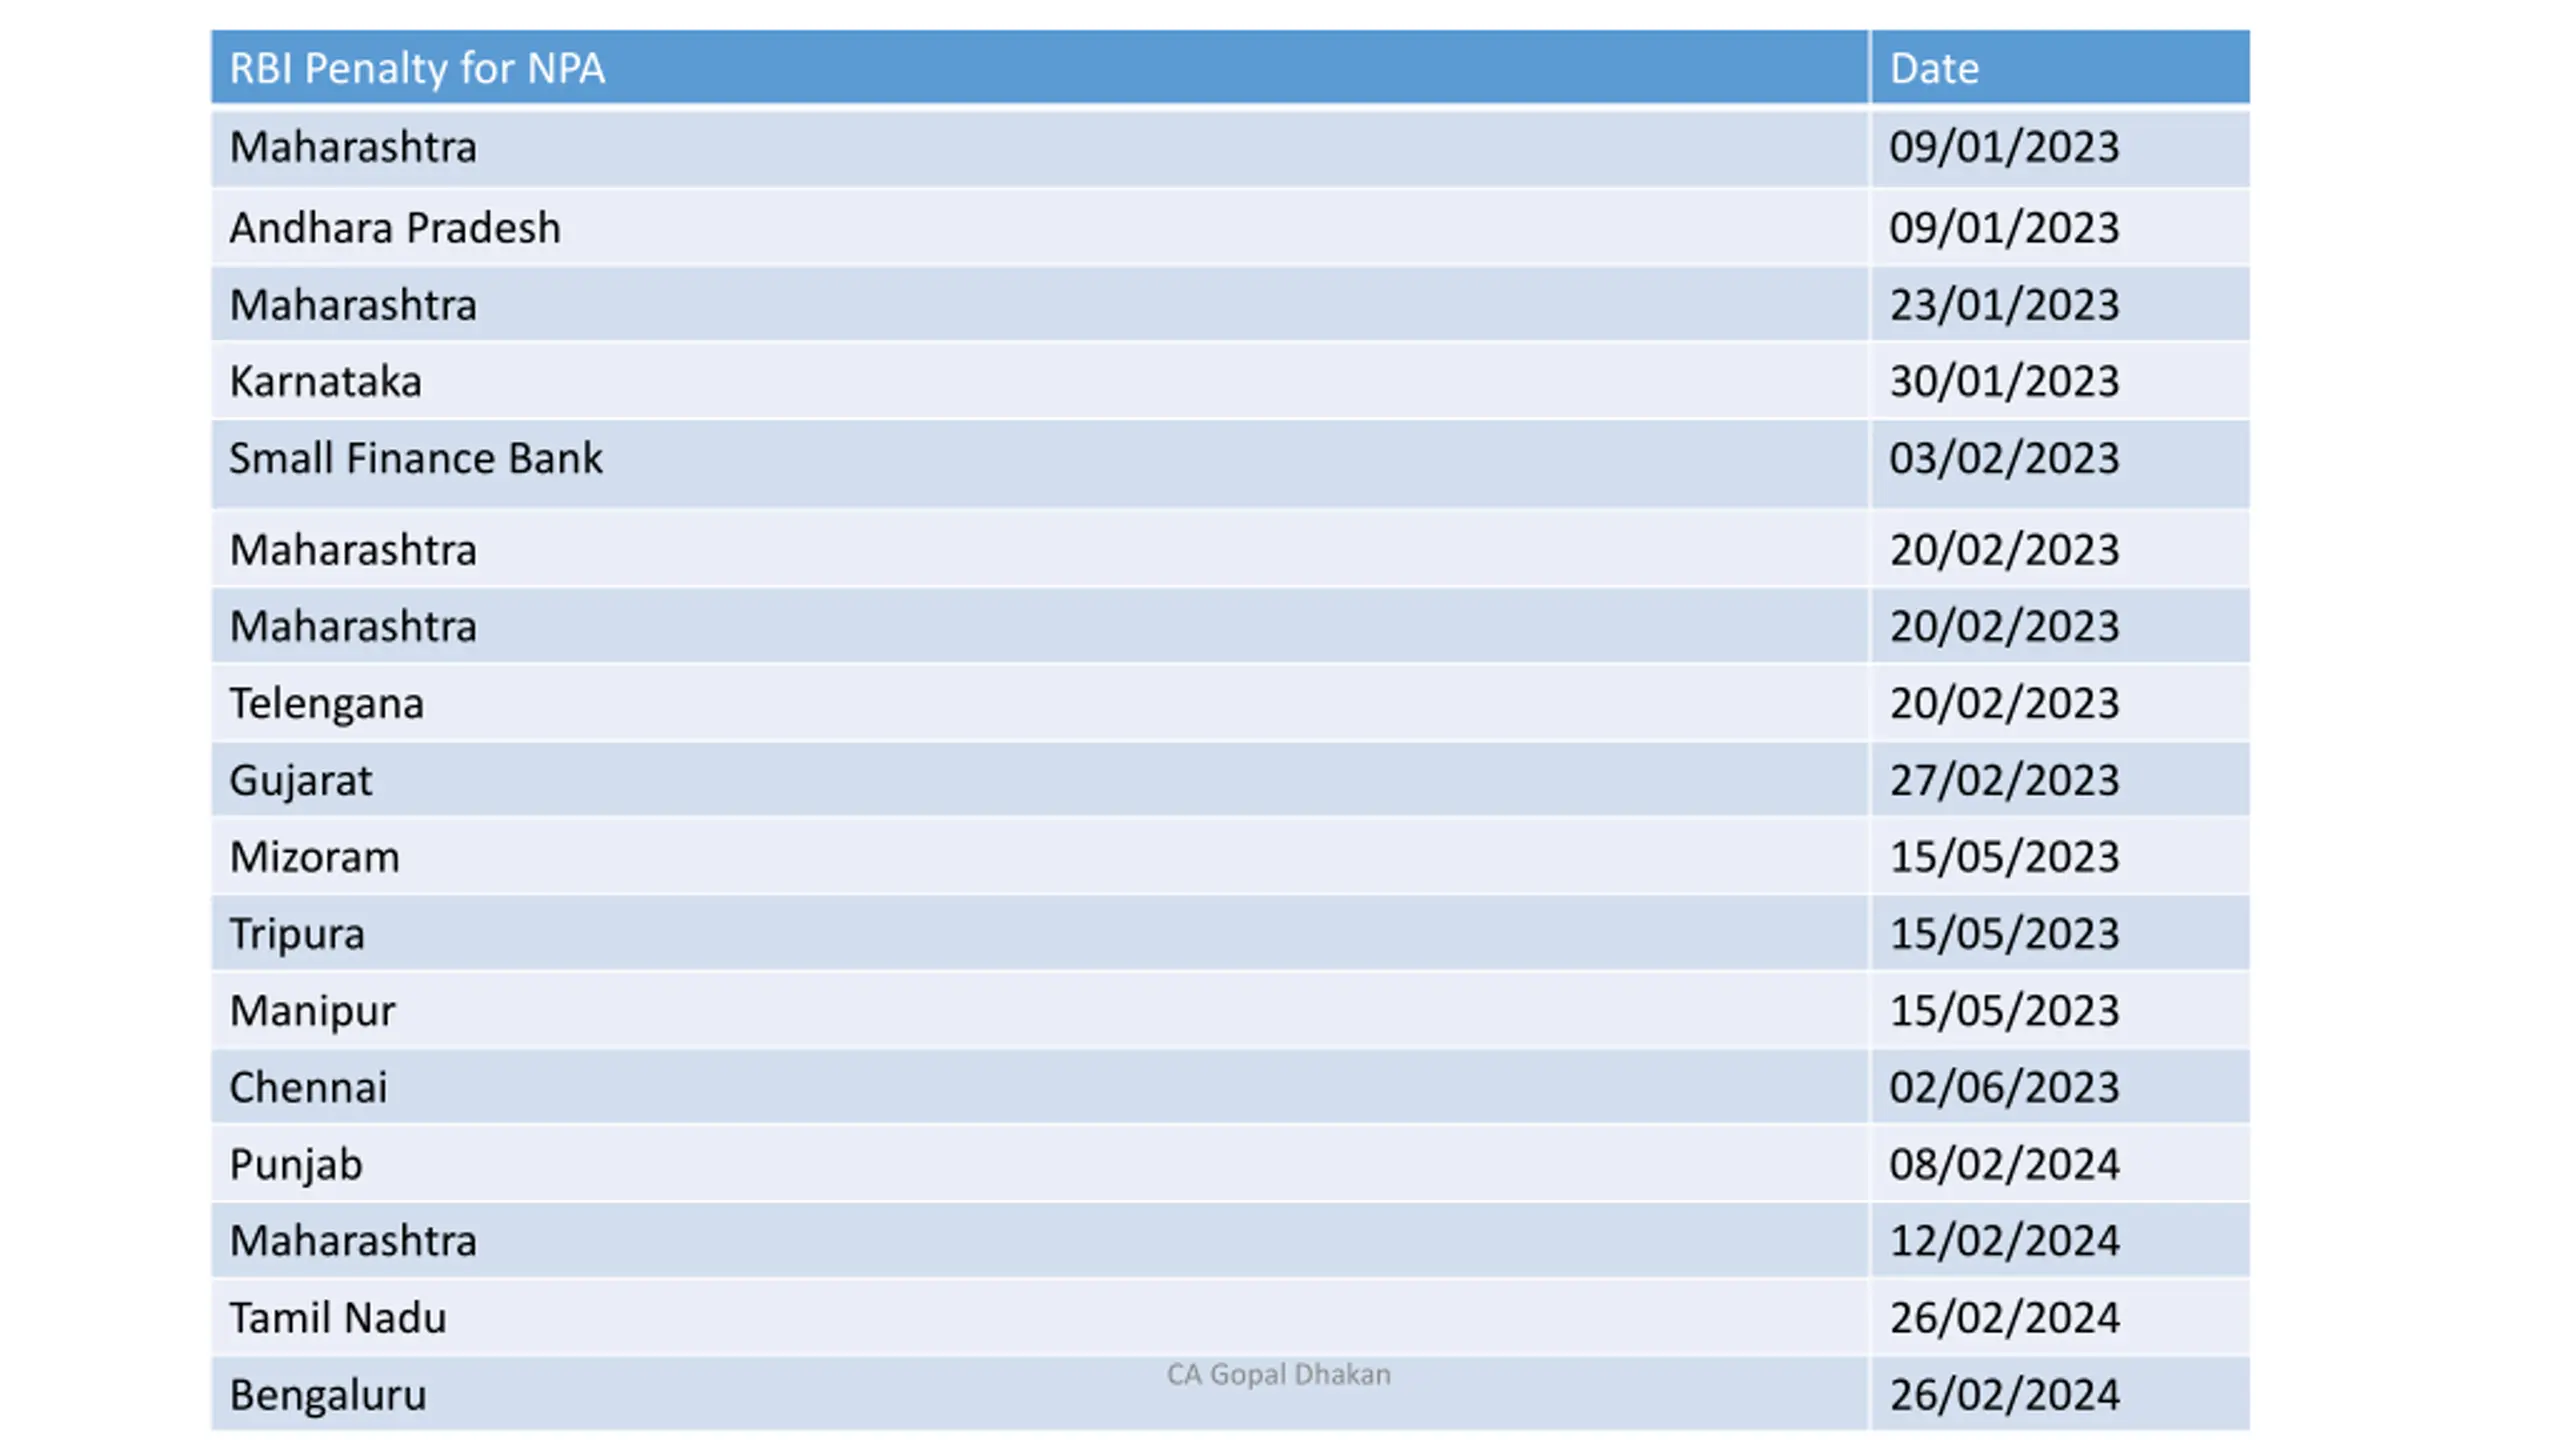Select the 'Manipur' row cell
Image resolution: width=2560 pixels, height=1440 pixels.
1039,1010
